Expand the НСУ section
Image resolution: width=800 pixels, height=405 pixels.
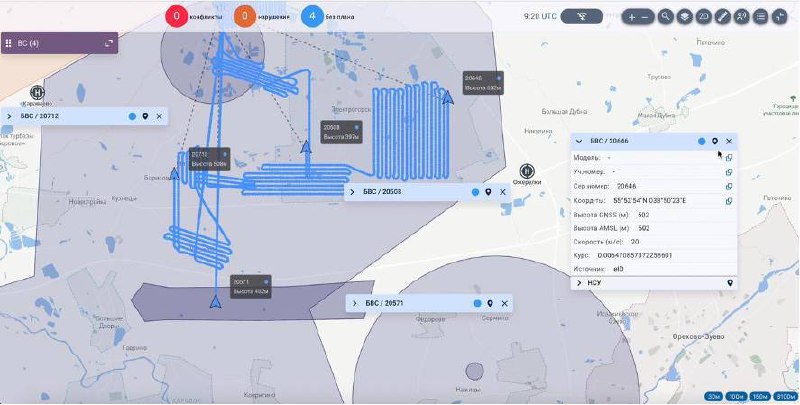click(579, 283)
